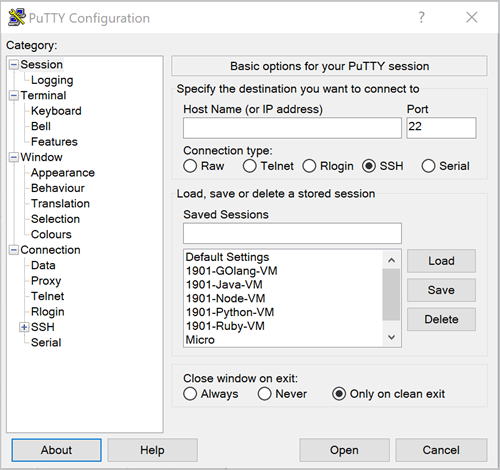Open the Terminal category
The width and height of the screenshot is (500, 470).
click(43, 96)
